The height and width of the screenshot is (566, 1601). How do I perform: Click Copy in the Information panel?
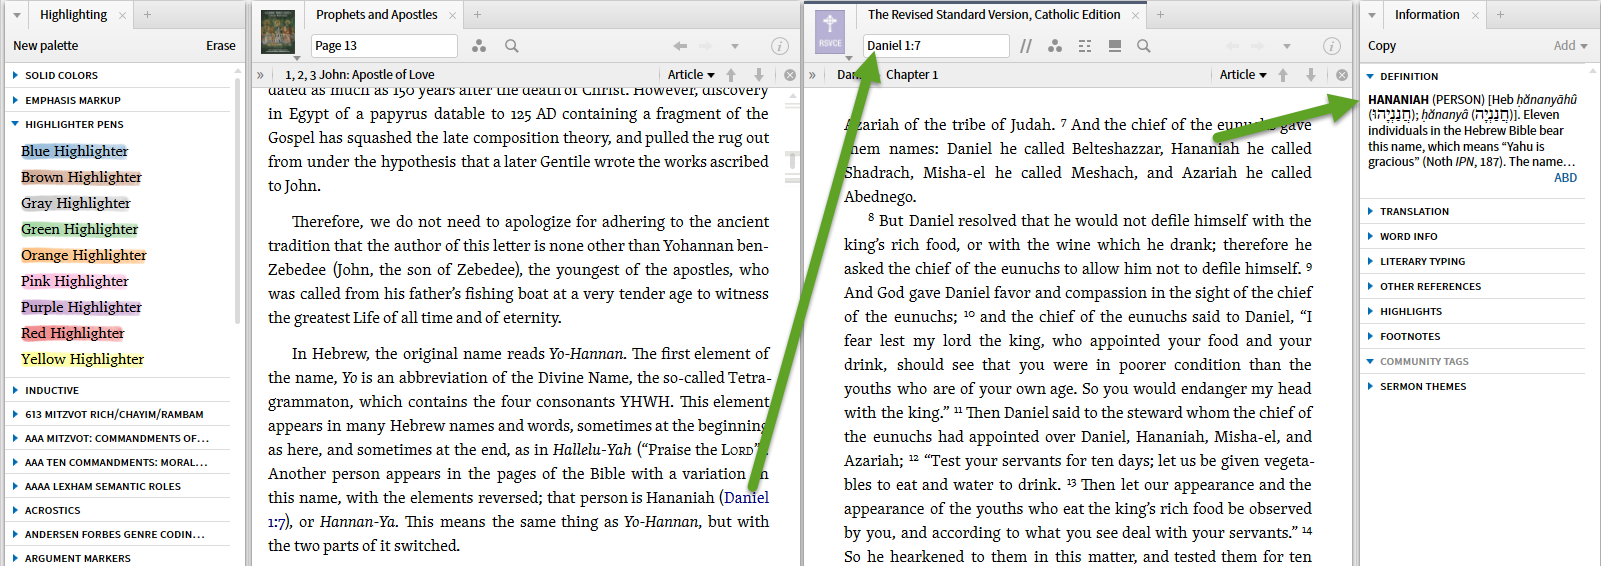point(1382,46)
